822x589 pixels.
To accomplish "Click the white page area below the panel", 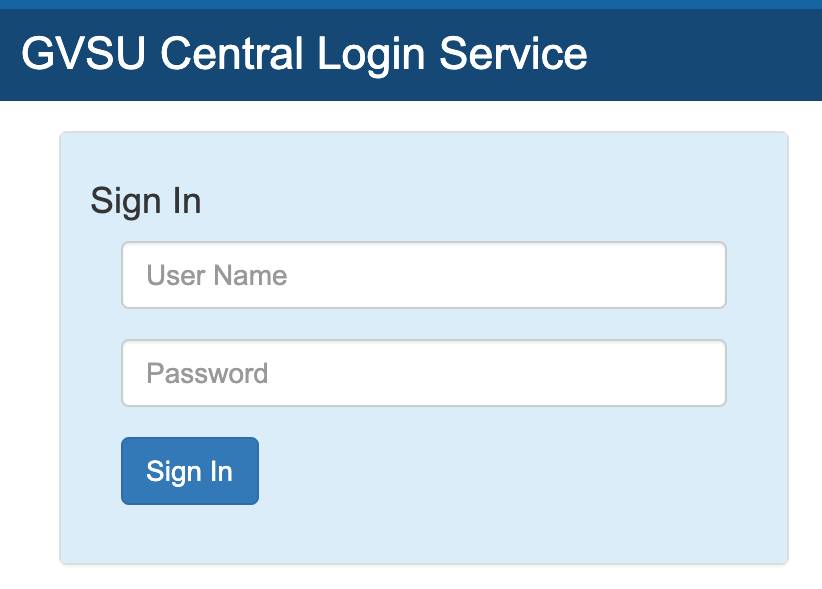I will 411,578.
